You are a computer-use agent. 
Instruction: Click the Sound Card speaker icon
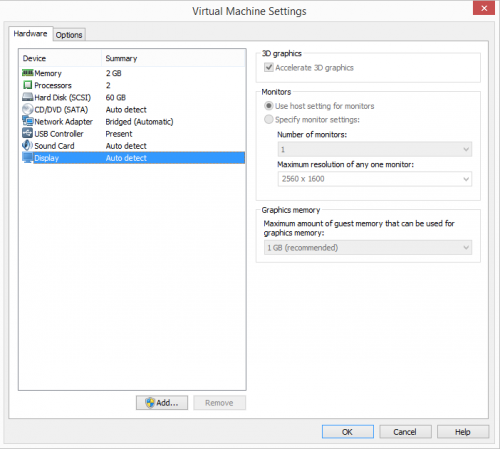coord(28,145)
